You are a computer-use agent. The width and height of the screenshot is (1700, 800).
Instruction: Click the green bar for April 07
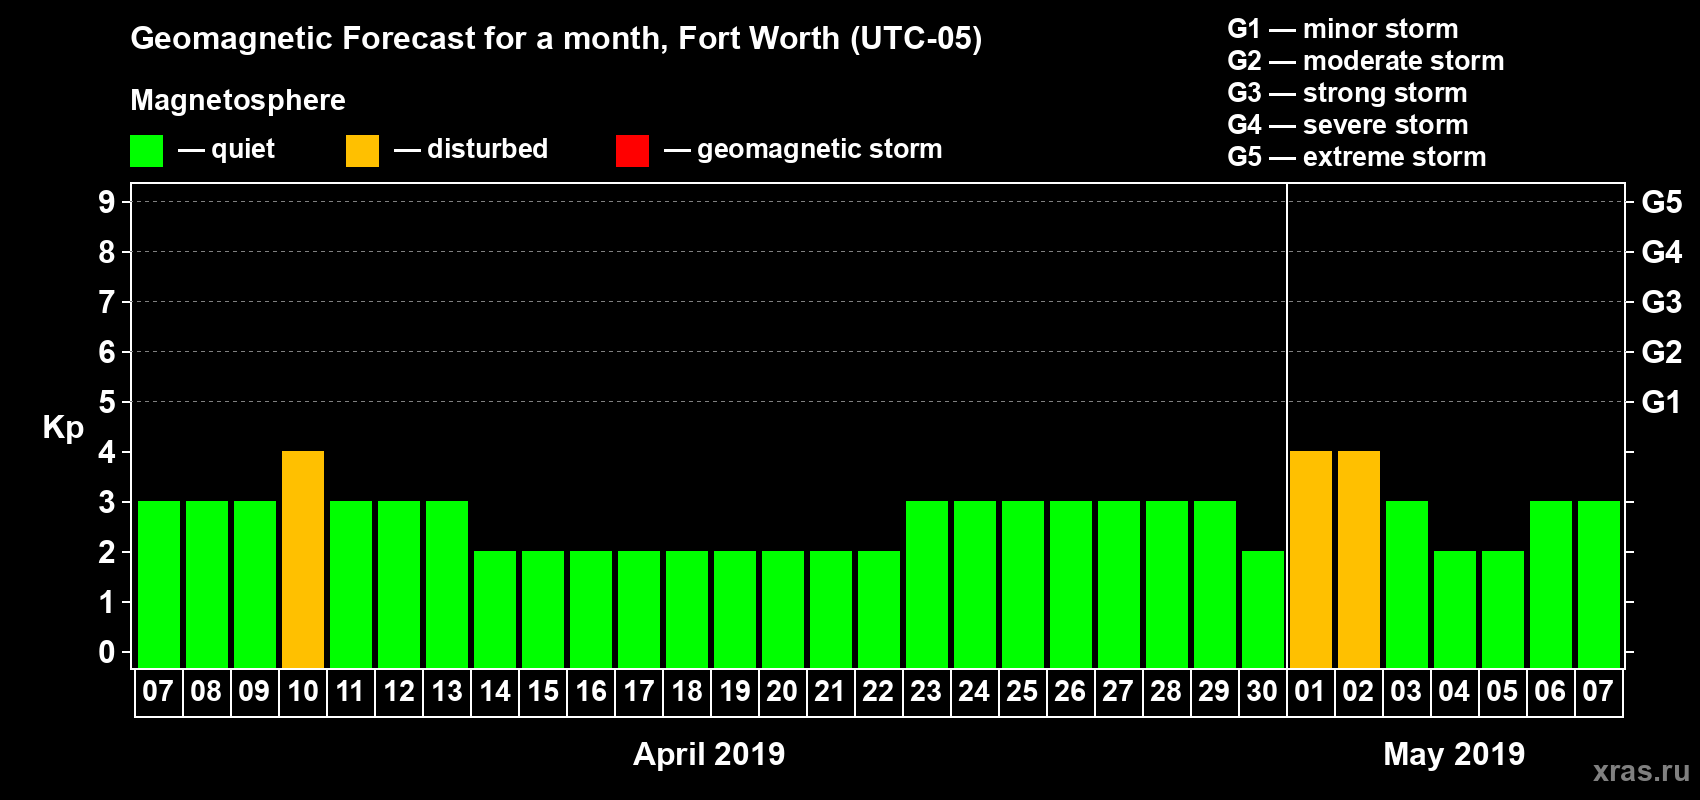(159, 585)
